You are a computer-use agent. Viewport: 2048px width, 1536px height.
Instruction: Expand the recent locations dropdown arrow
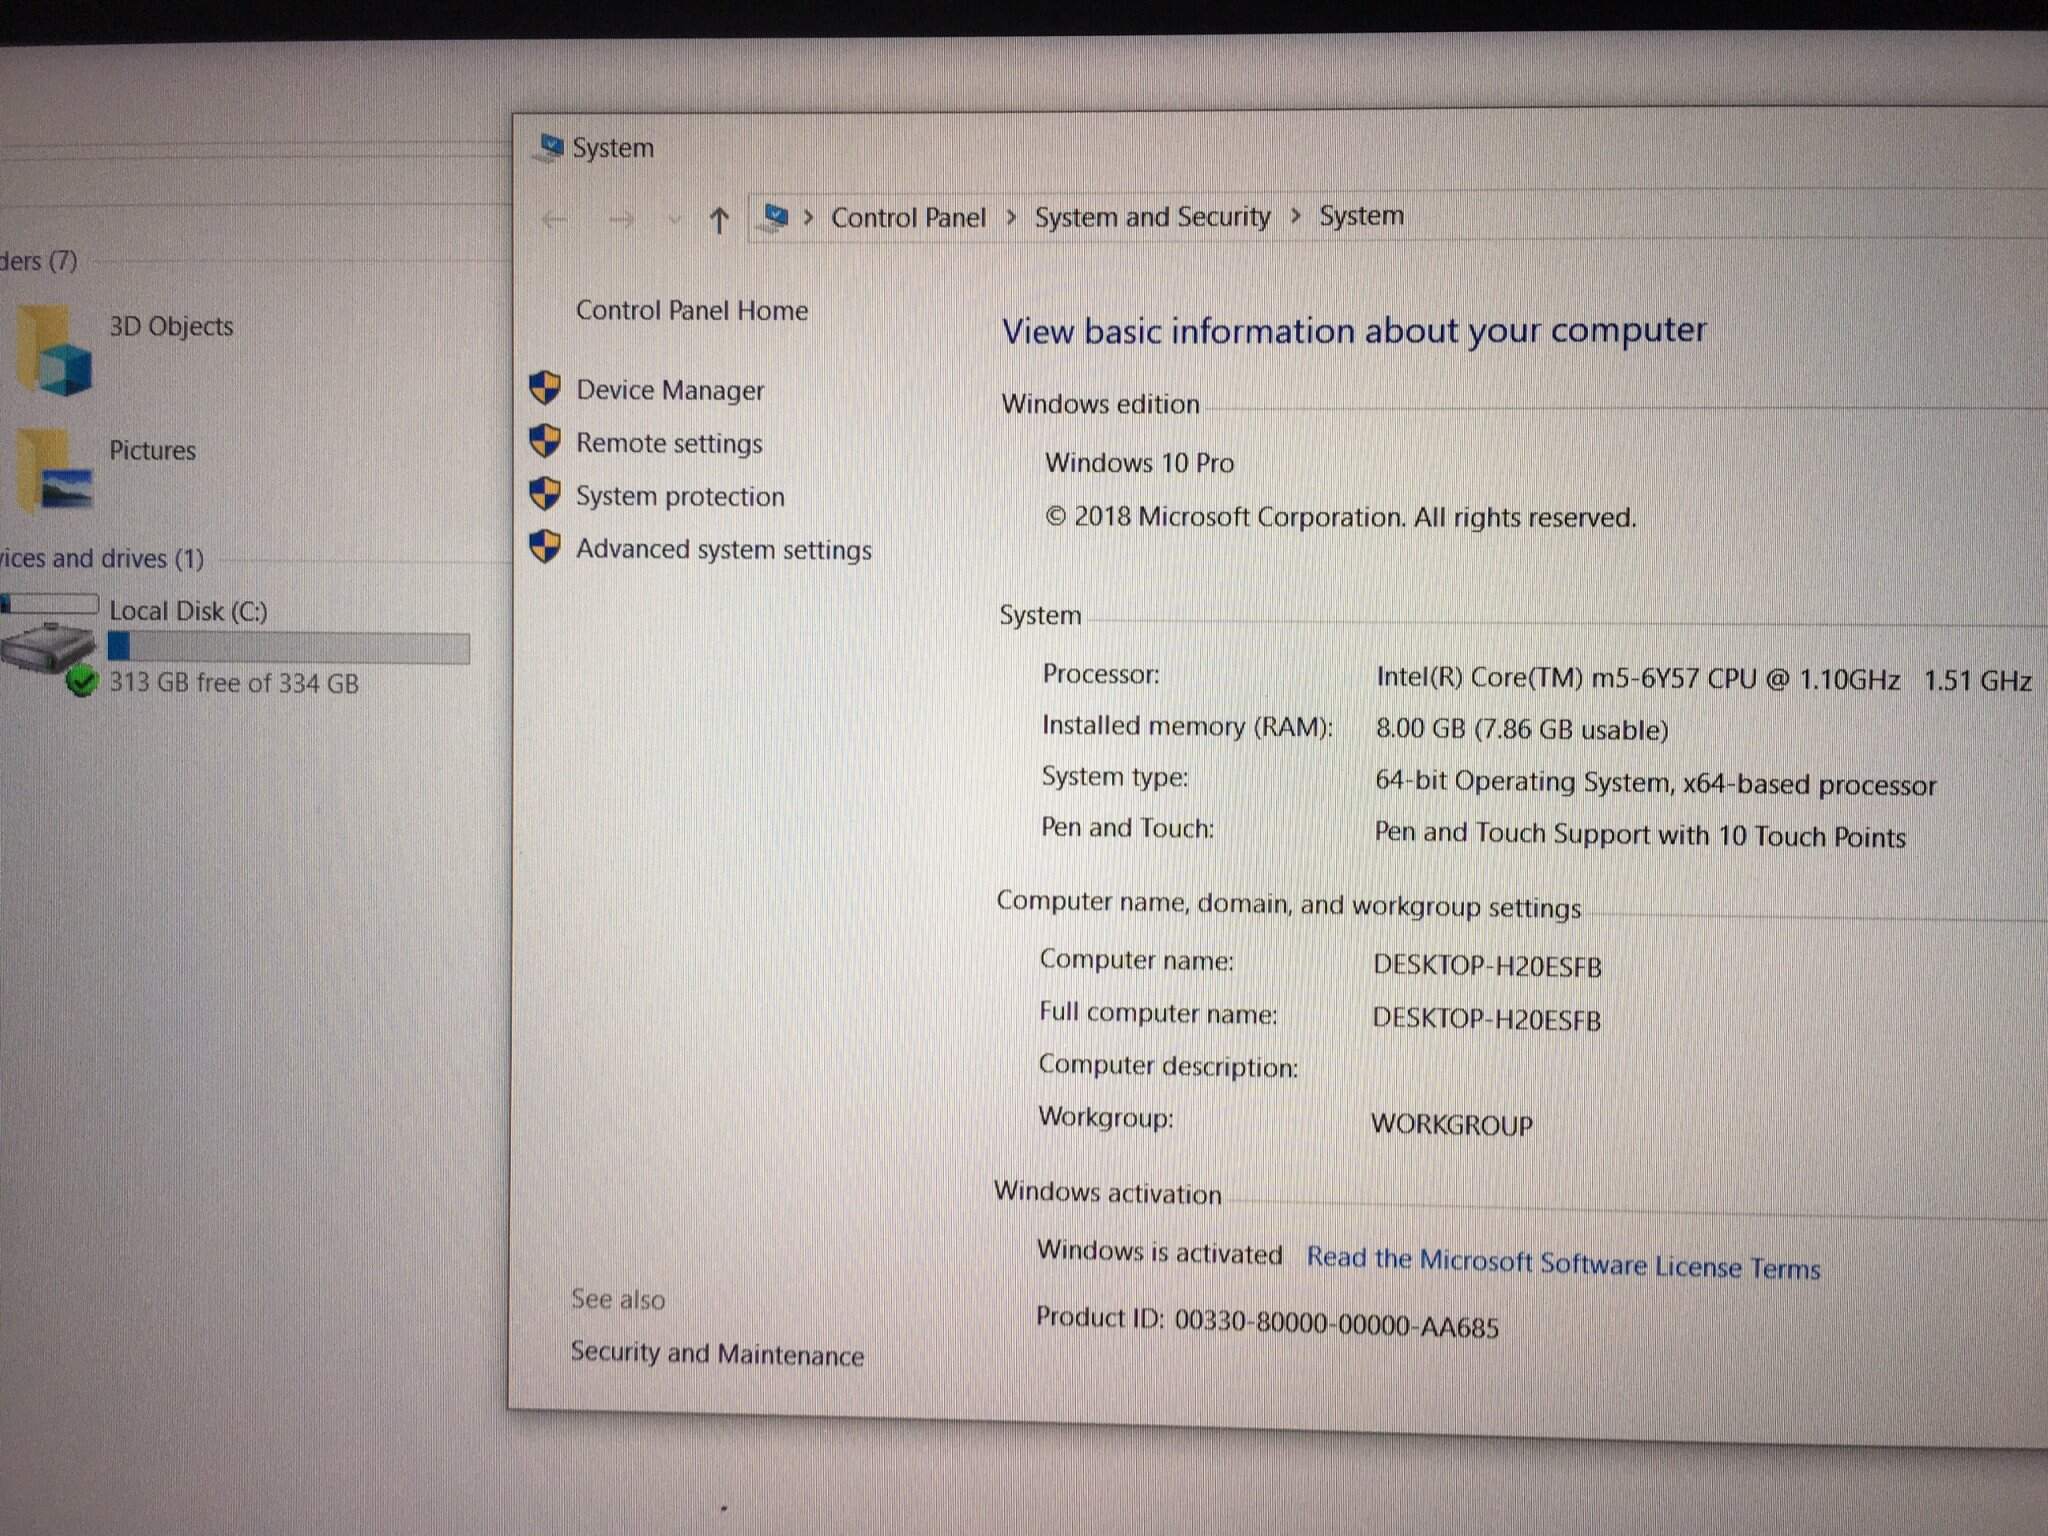[x=674, y=220]
